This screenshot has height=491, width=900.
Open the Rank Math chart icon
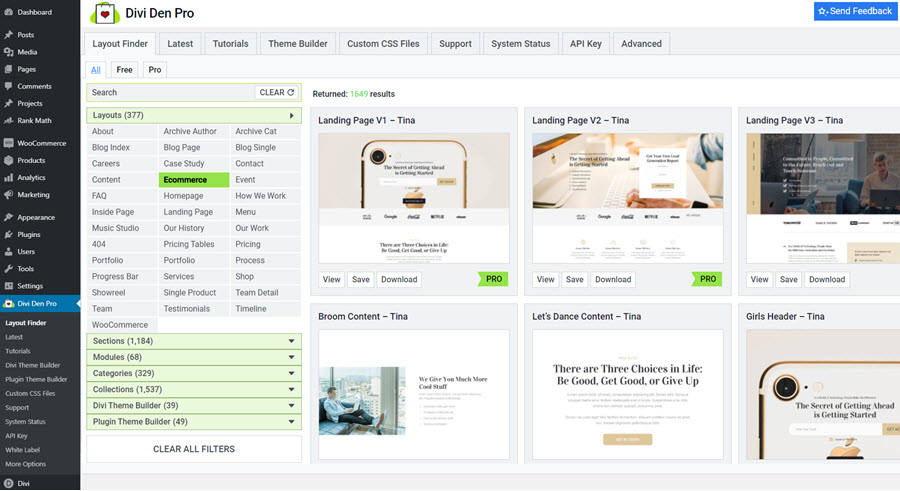point(8,121)
